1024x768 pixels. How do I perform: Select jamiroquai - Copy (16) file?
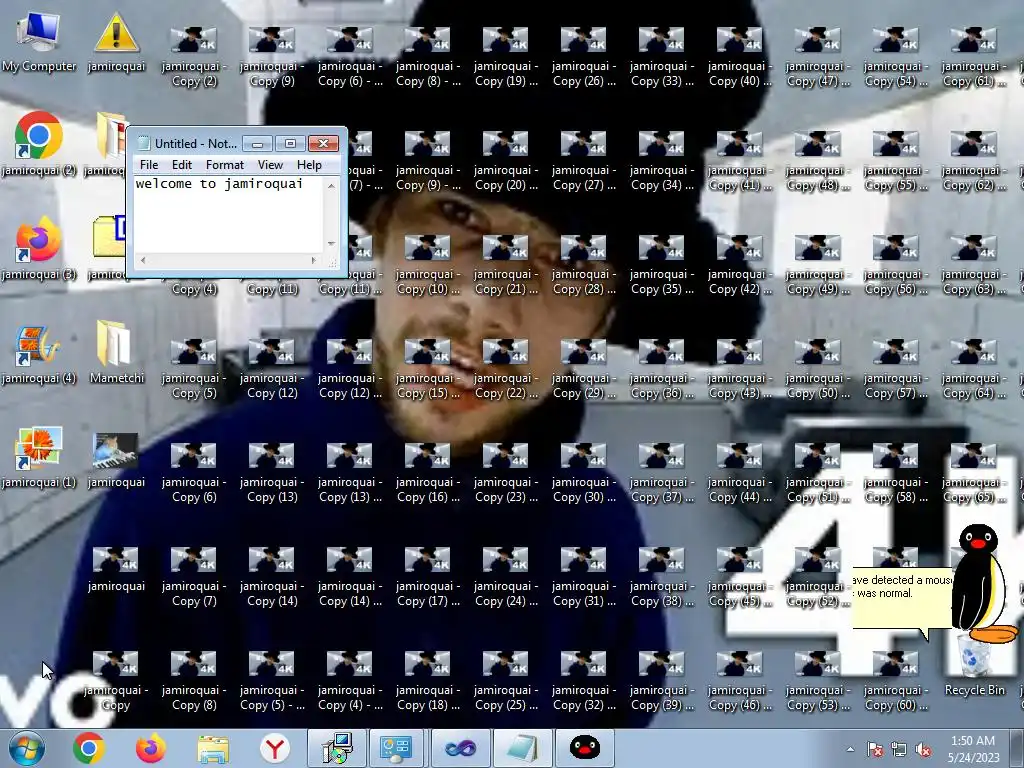[428, 473]
